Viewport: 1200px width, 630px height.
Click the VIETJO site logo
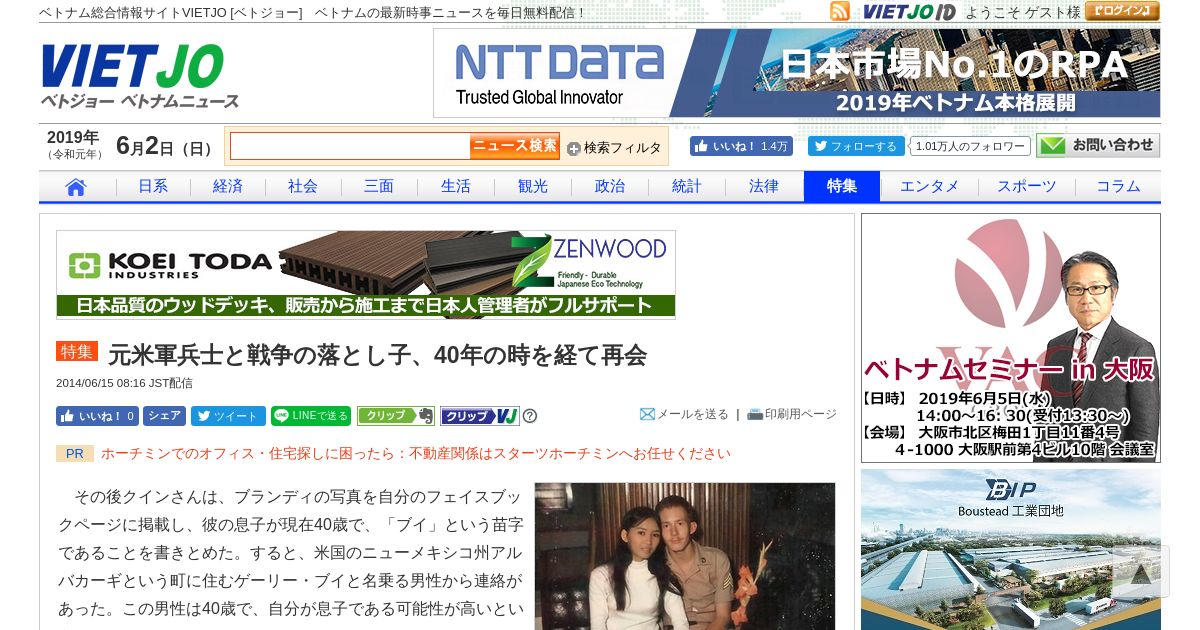(140, 76)
